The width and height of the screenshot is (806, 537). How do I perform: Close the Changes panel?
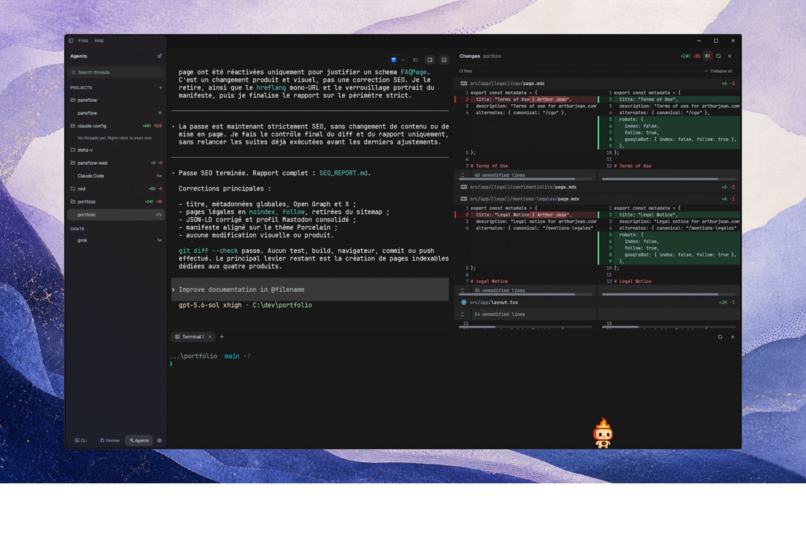tap(729, 56)
